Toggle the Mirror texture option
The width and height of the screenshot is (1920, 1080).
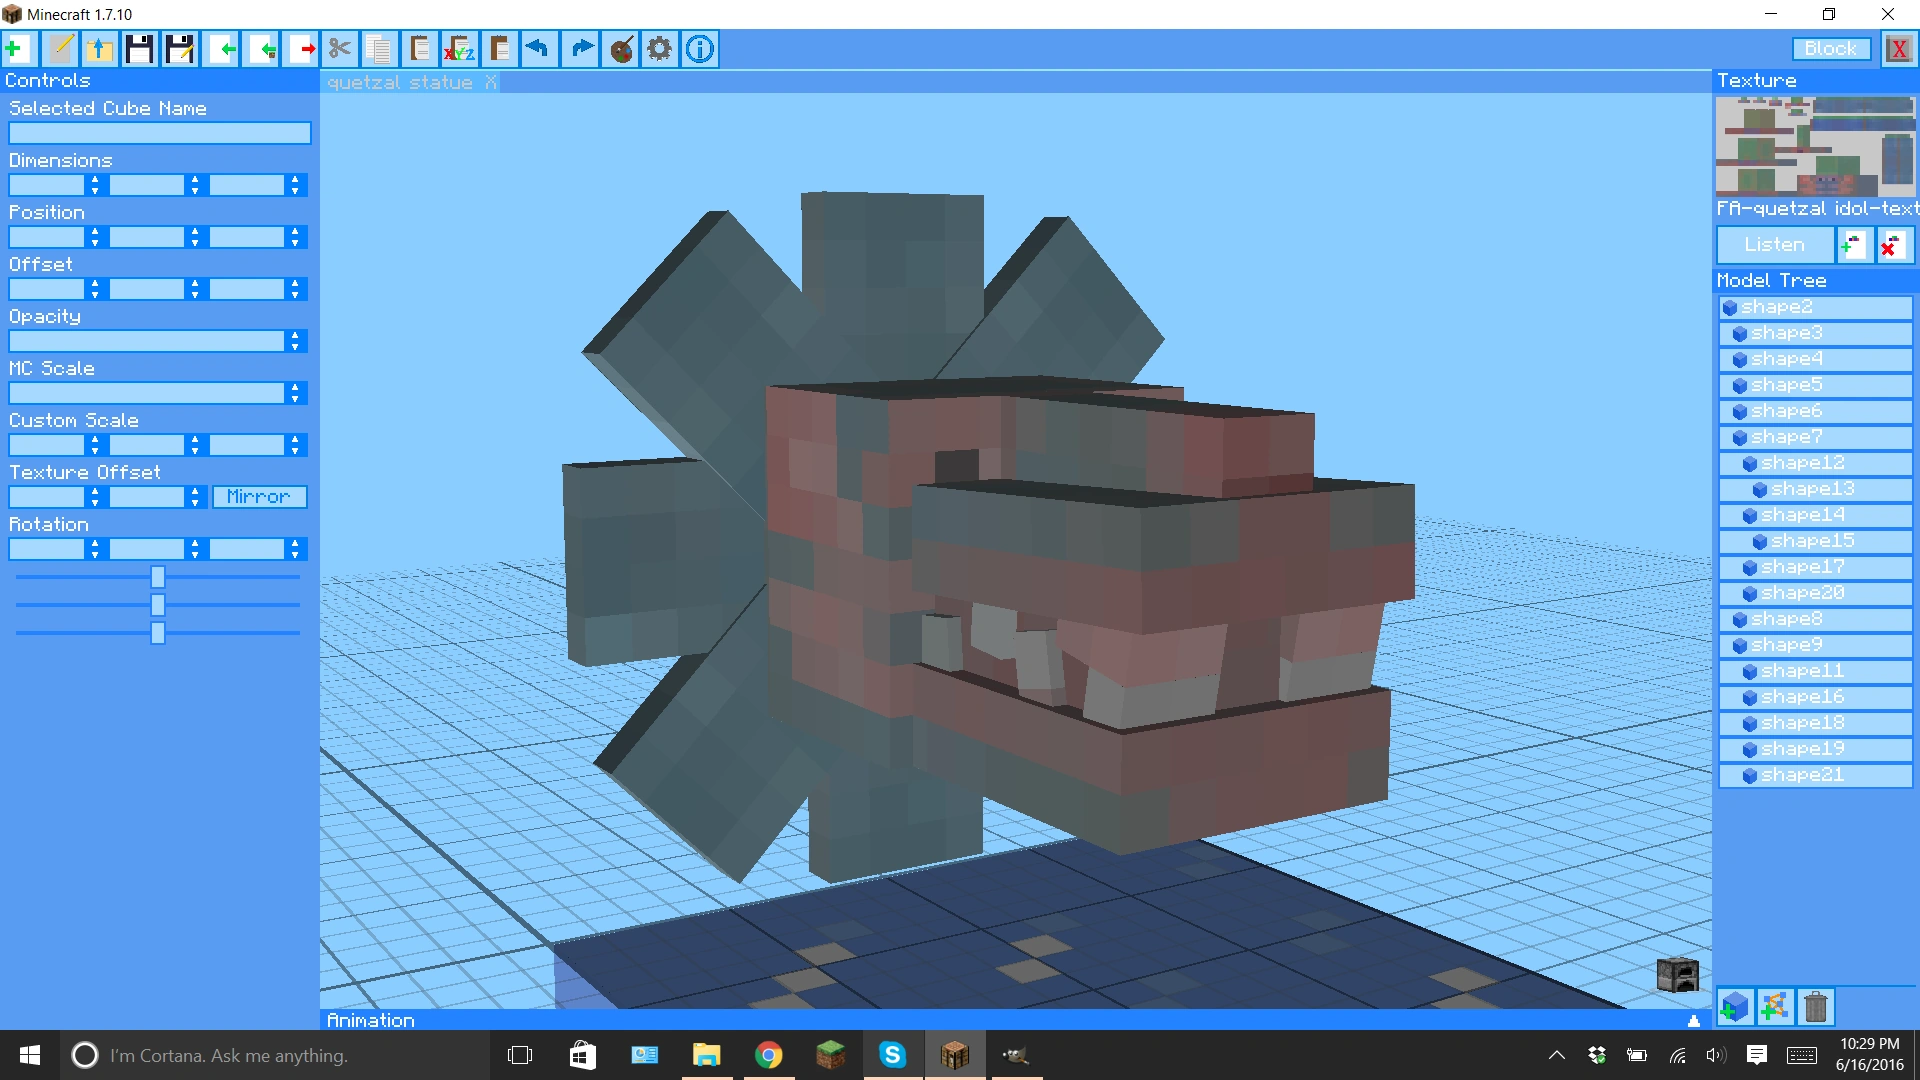(x=259, y=497)
